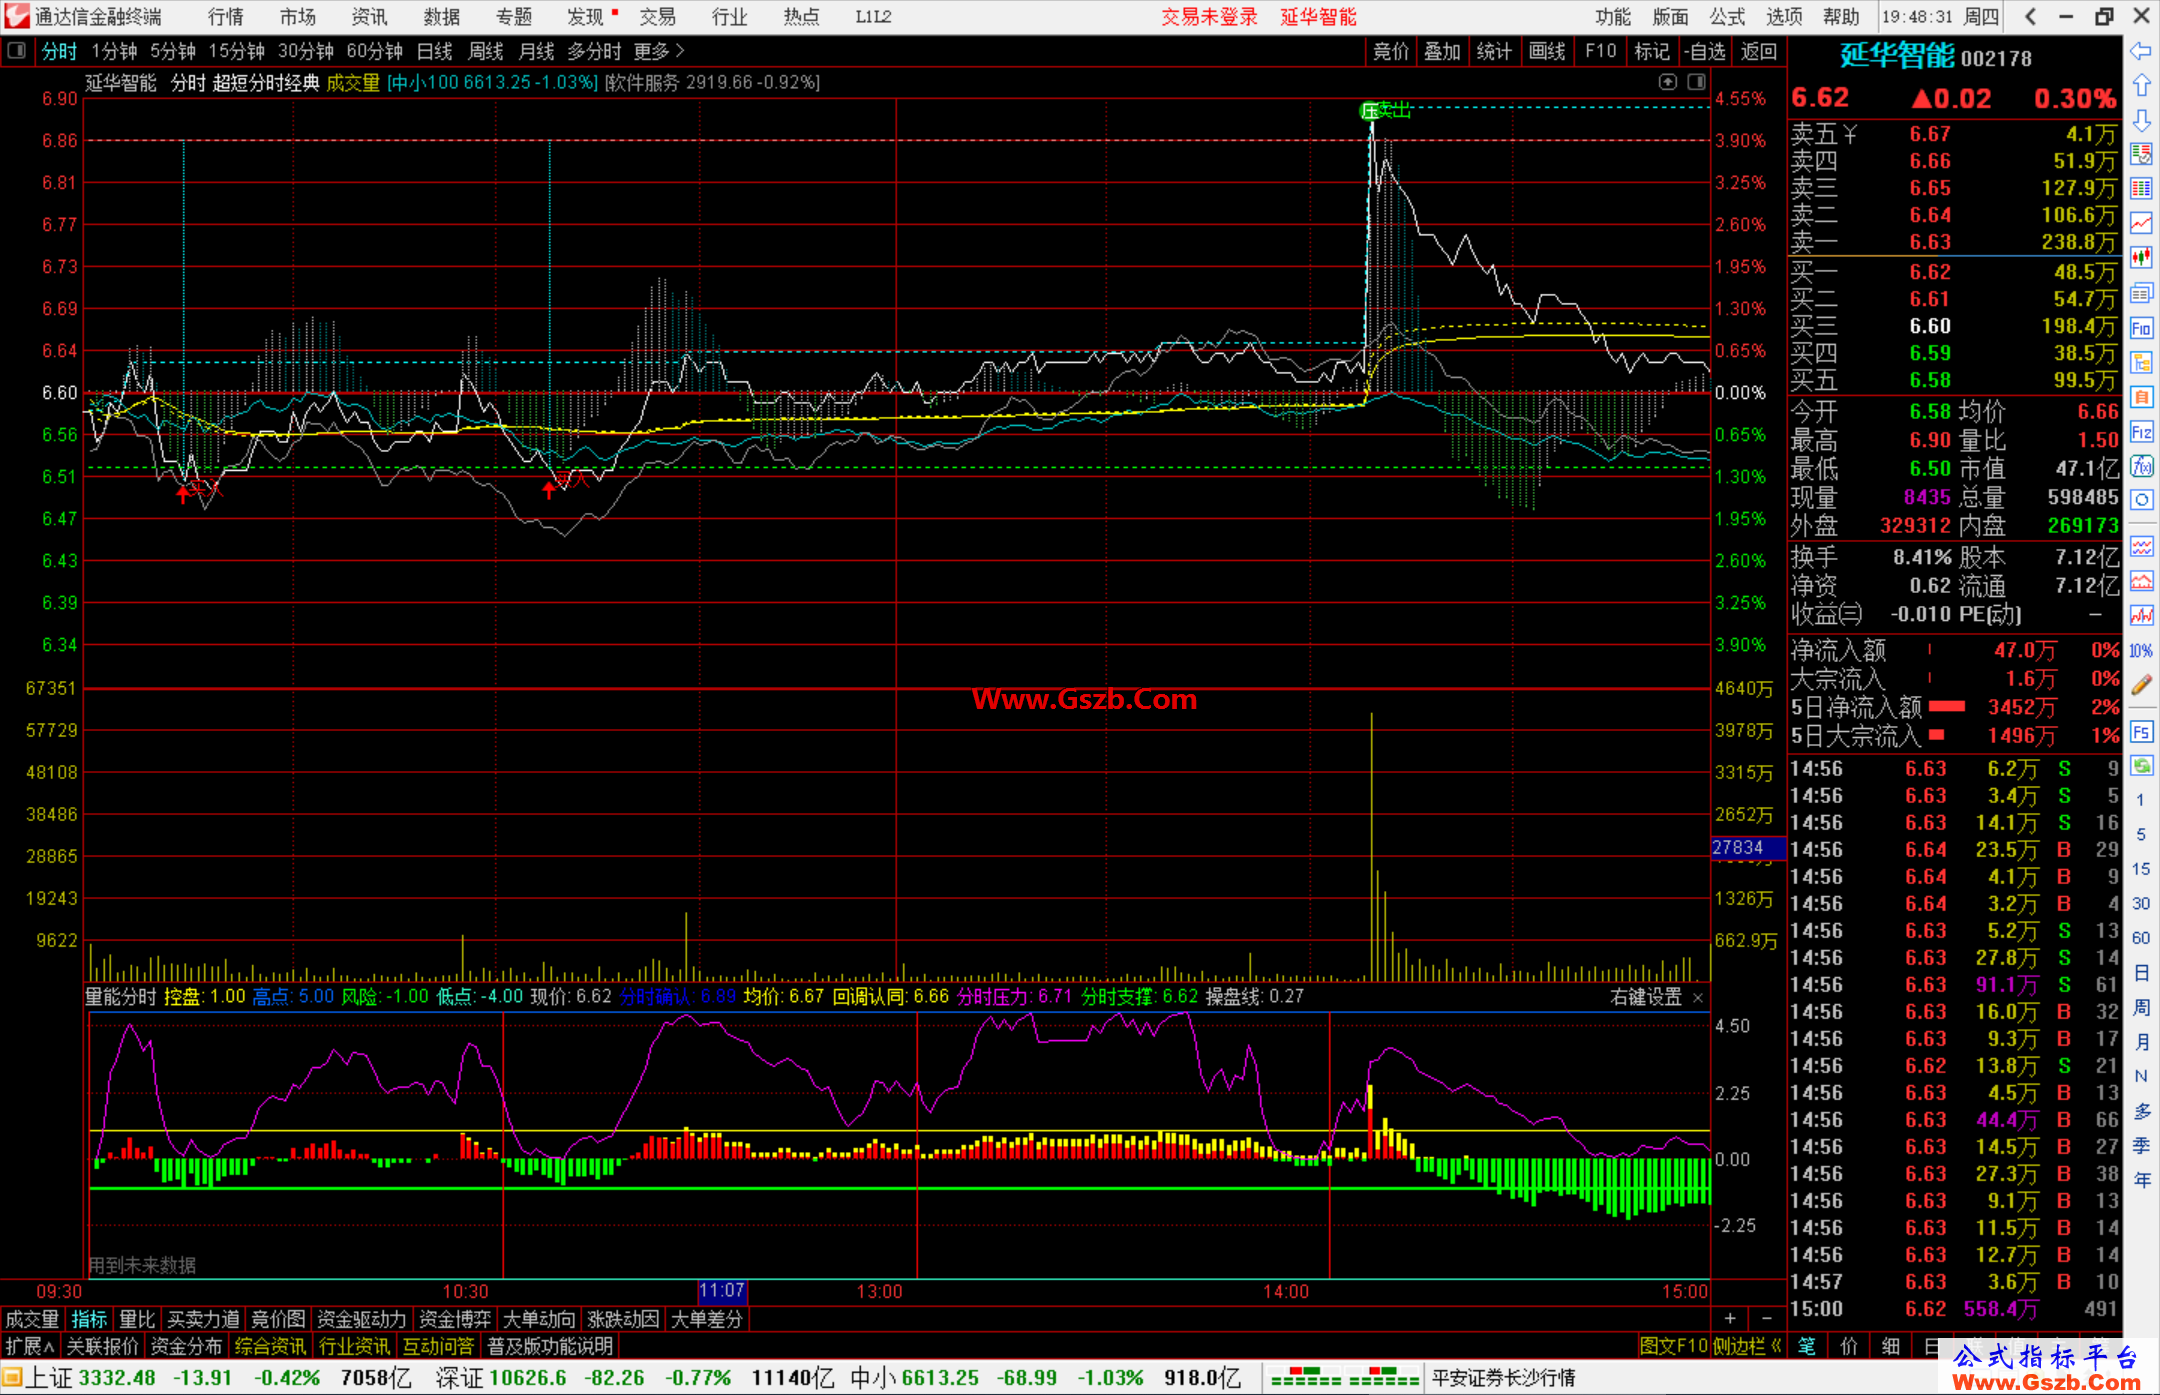Switch to the 5分钟 period
Viewport: 2160px width, 1395px height.
pyautogui.click(x=173, y=51)
